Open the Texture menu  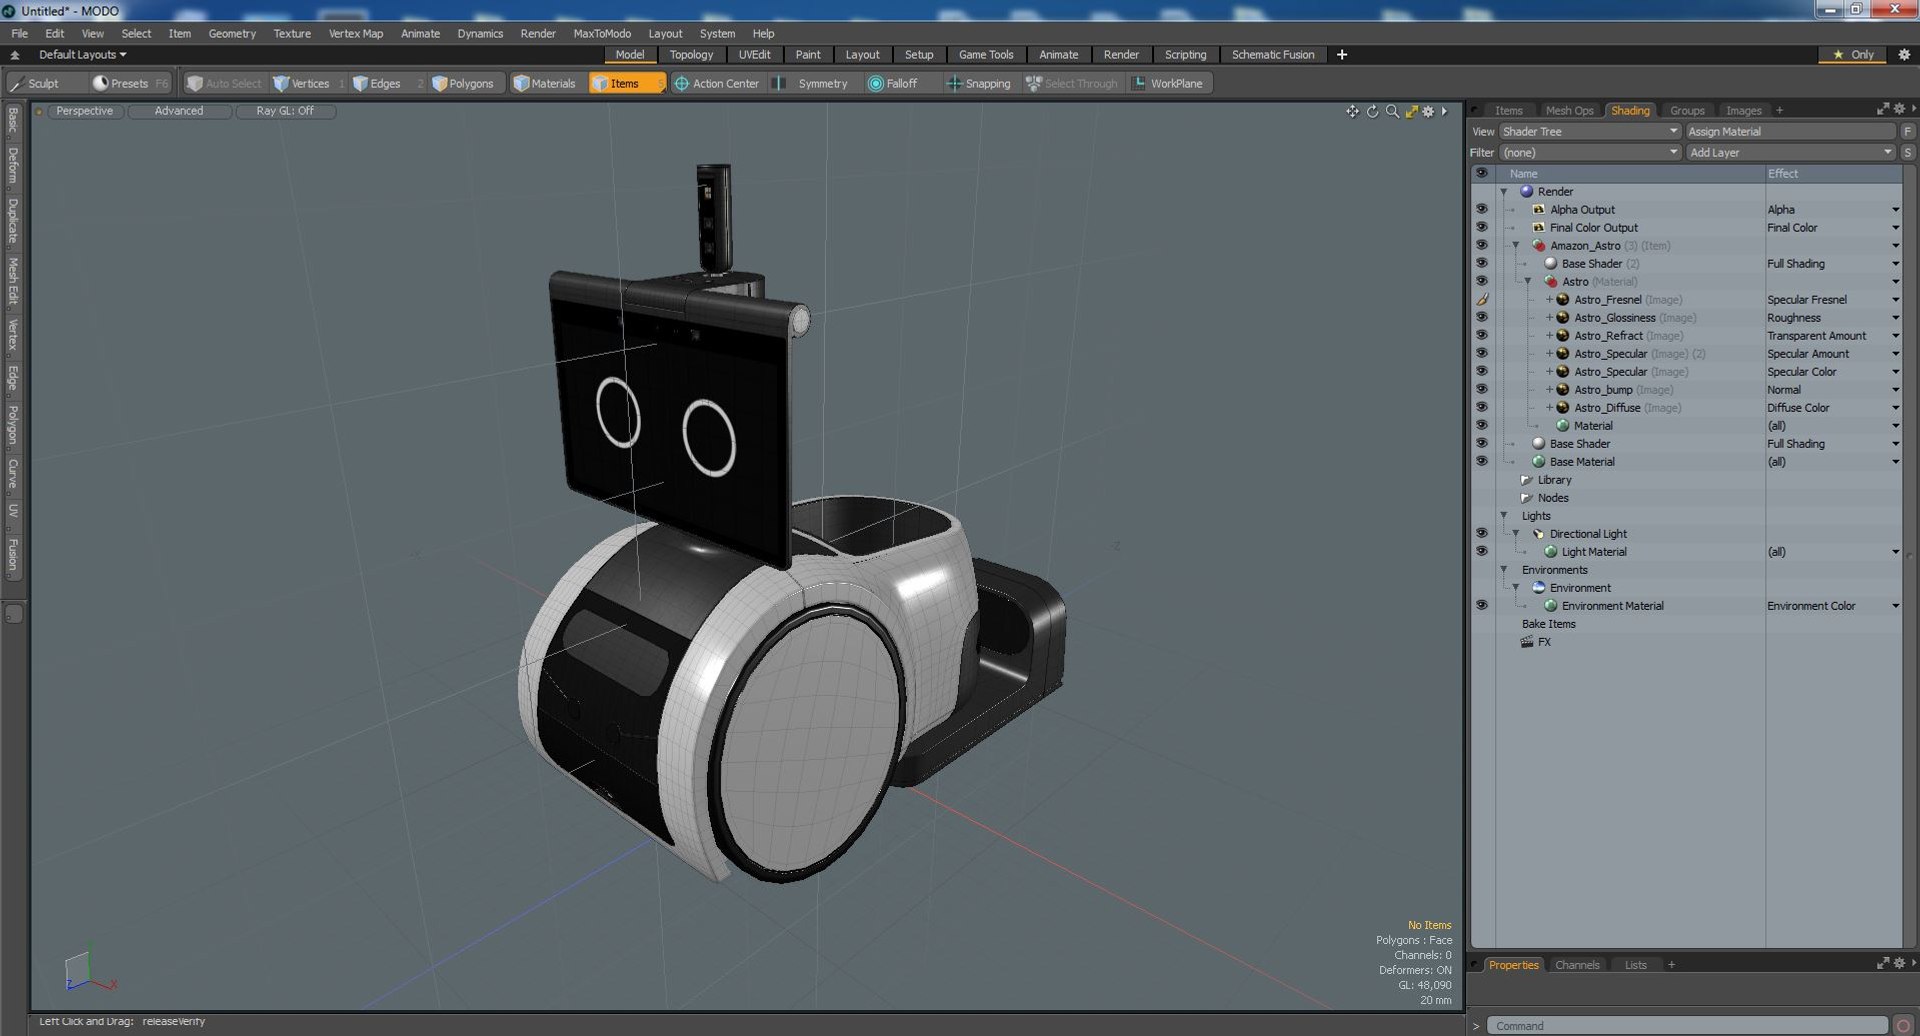coord(292,33)
